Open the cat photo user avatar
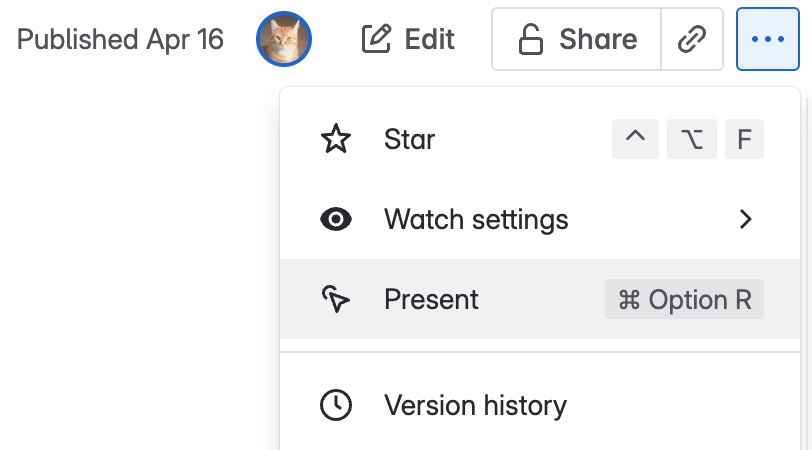Image resolution: width=812 pixels, height=450 pixels. coord(284,39)
